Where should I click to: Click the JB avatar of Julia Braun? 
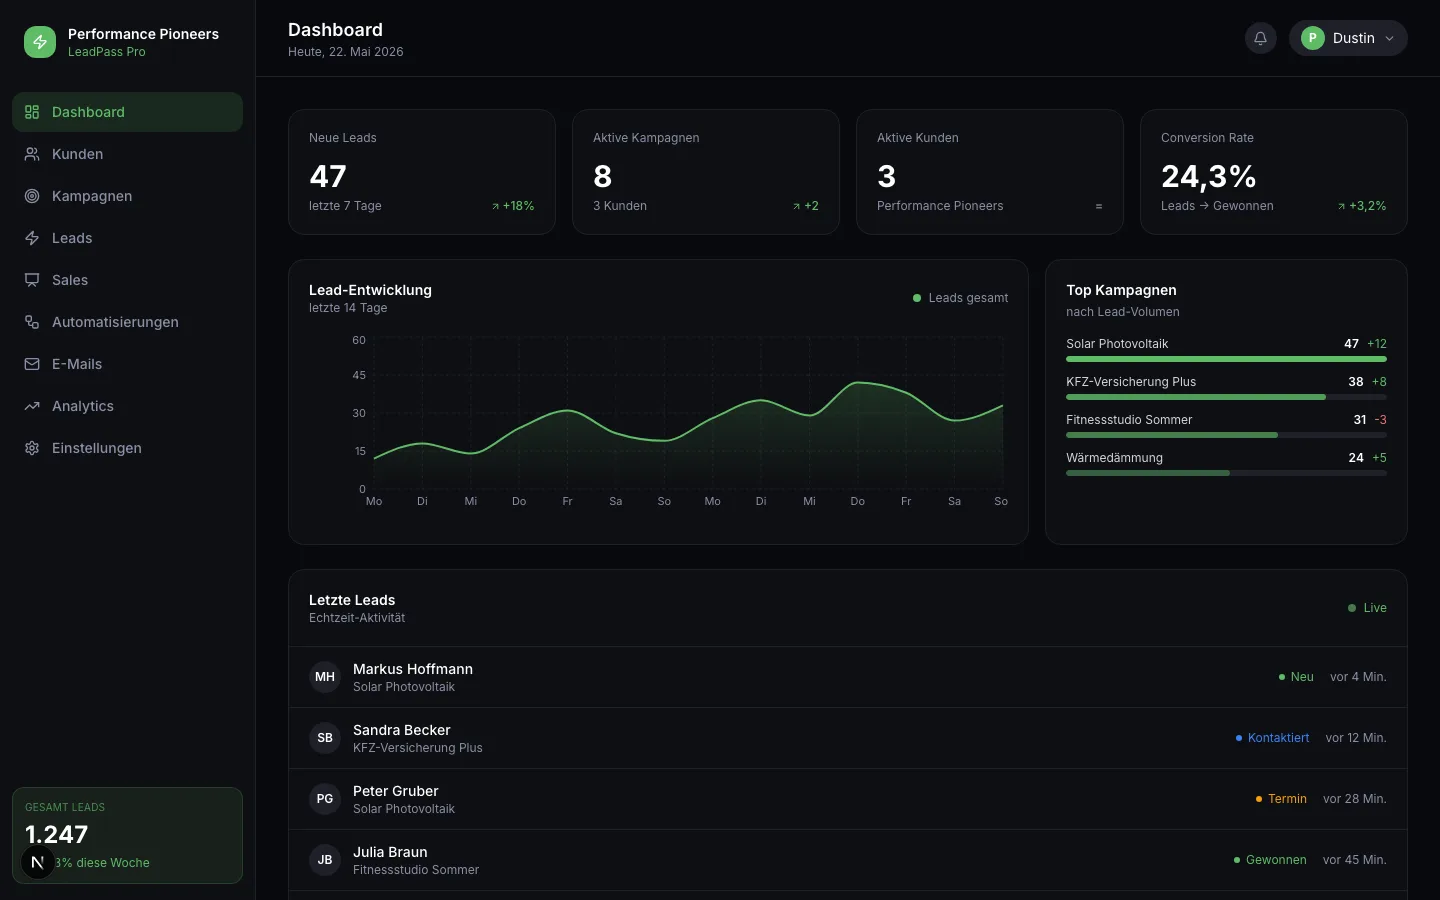tap(325, 860)
